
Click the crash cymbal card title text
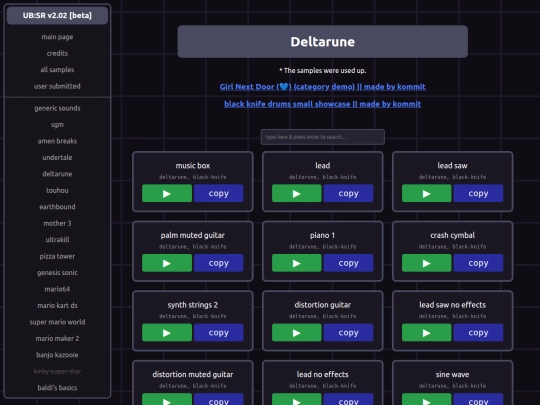452,235
